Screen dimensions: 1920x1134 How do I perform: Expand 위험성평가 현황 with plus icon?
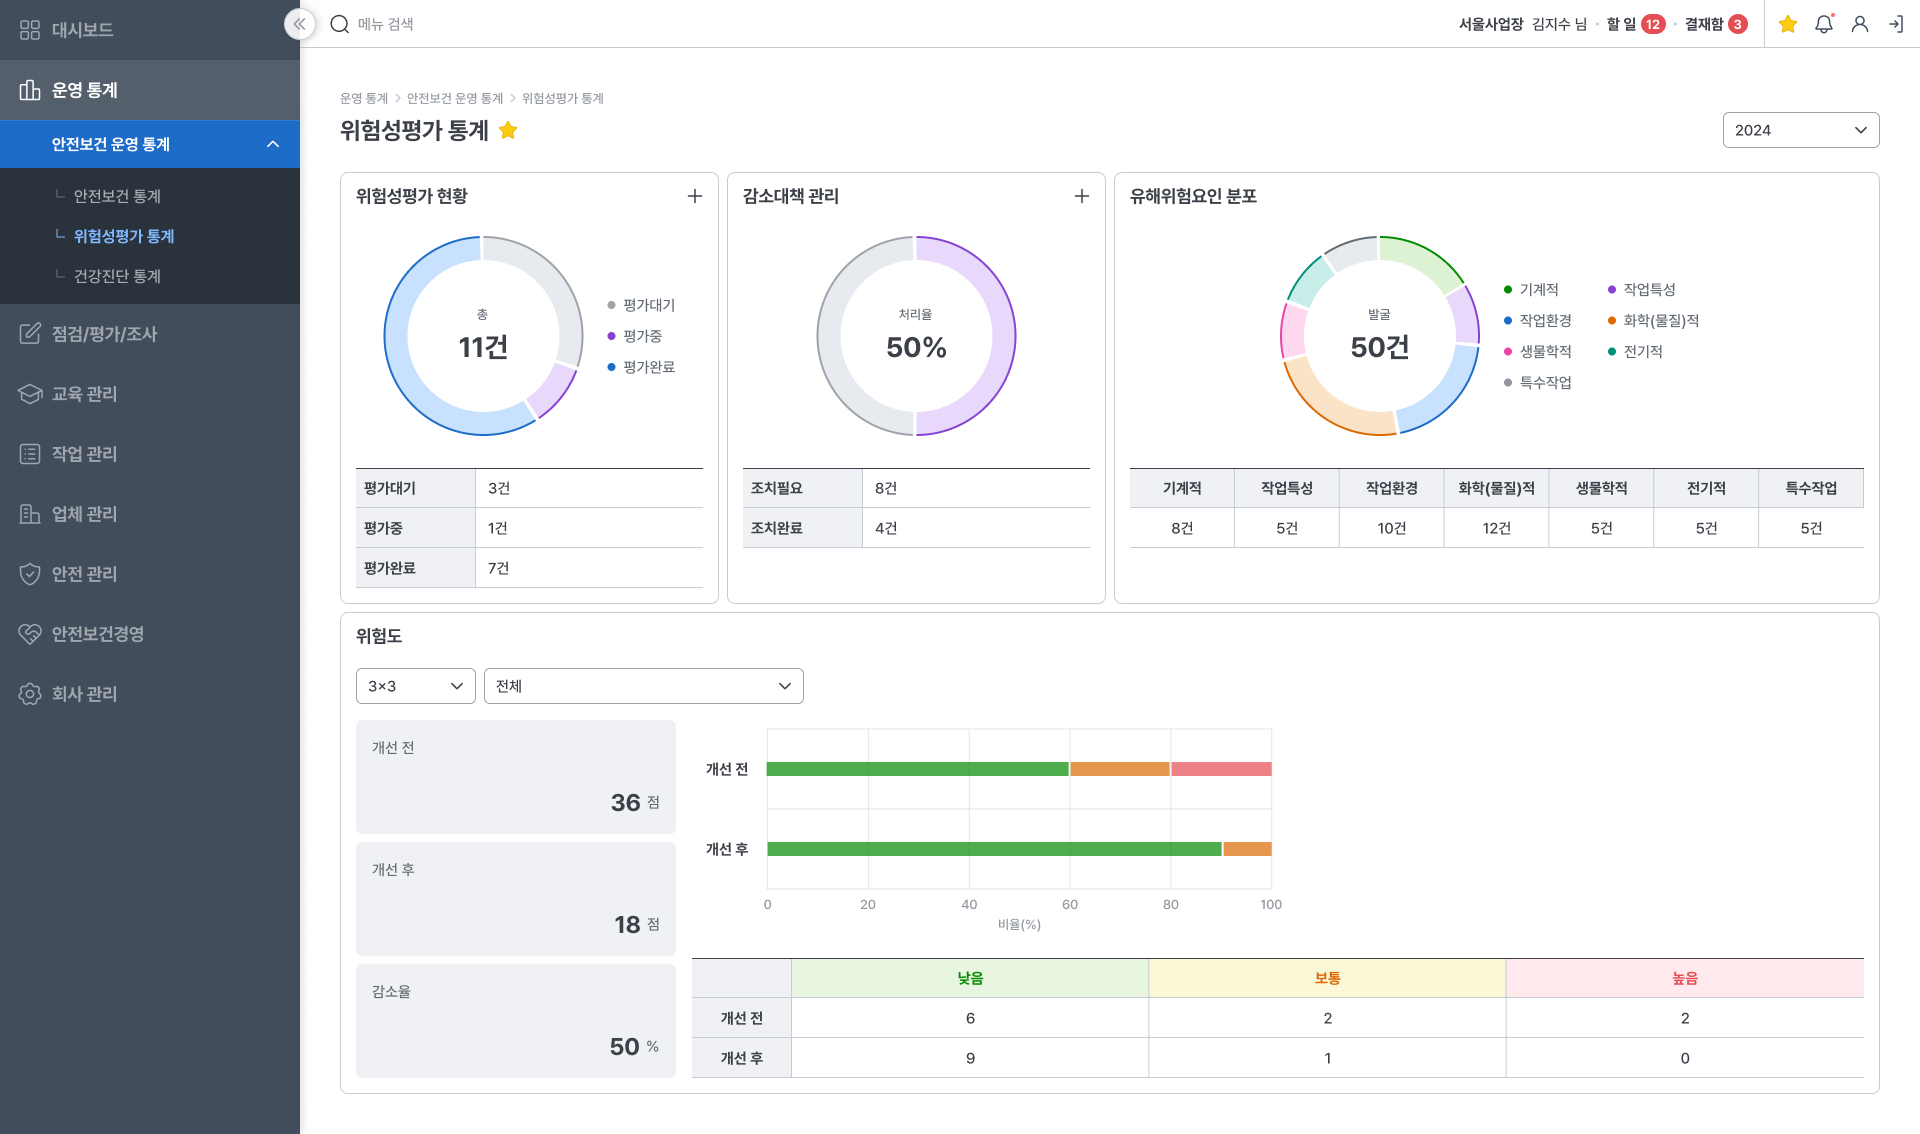tap(695, 197)
